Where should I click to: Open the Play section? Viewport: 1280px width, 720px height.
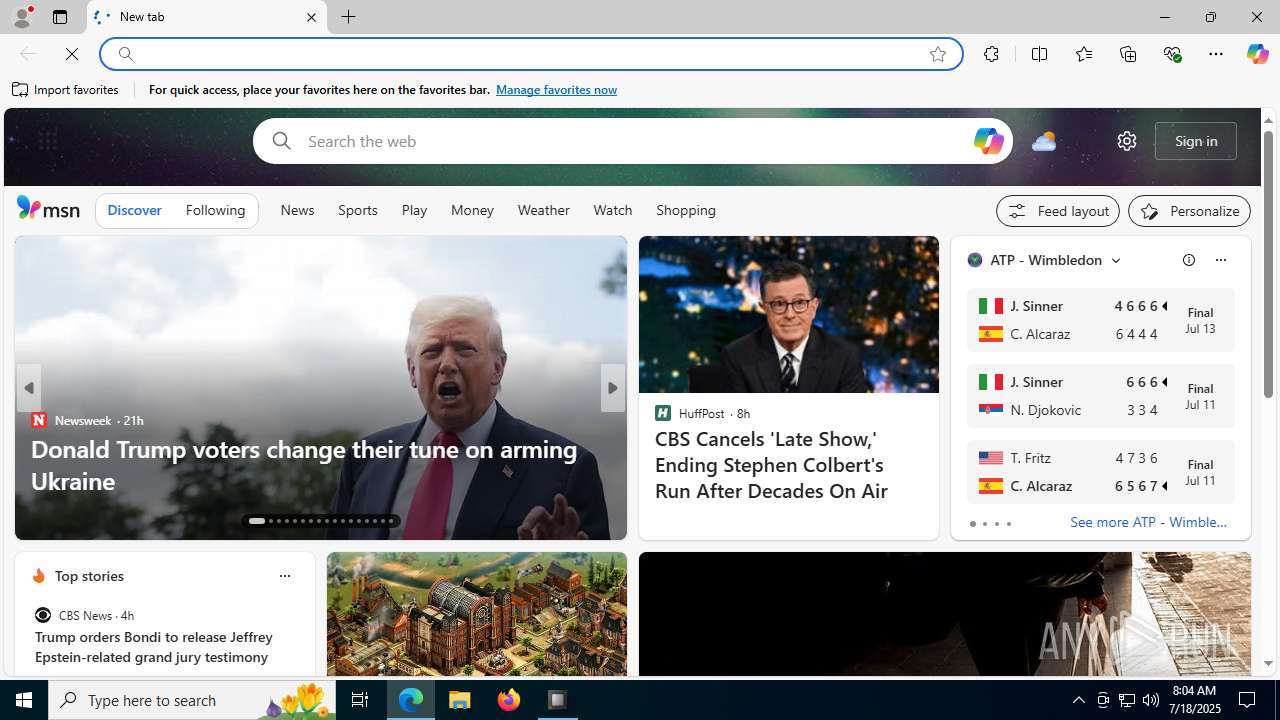pos(414,211)
